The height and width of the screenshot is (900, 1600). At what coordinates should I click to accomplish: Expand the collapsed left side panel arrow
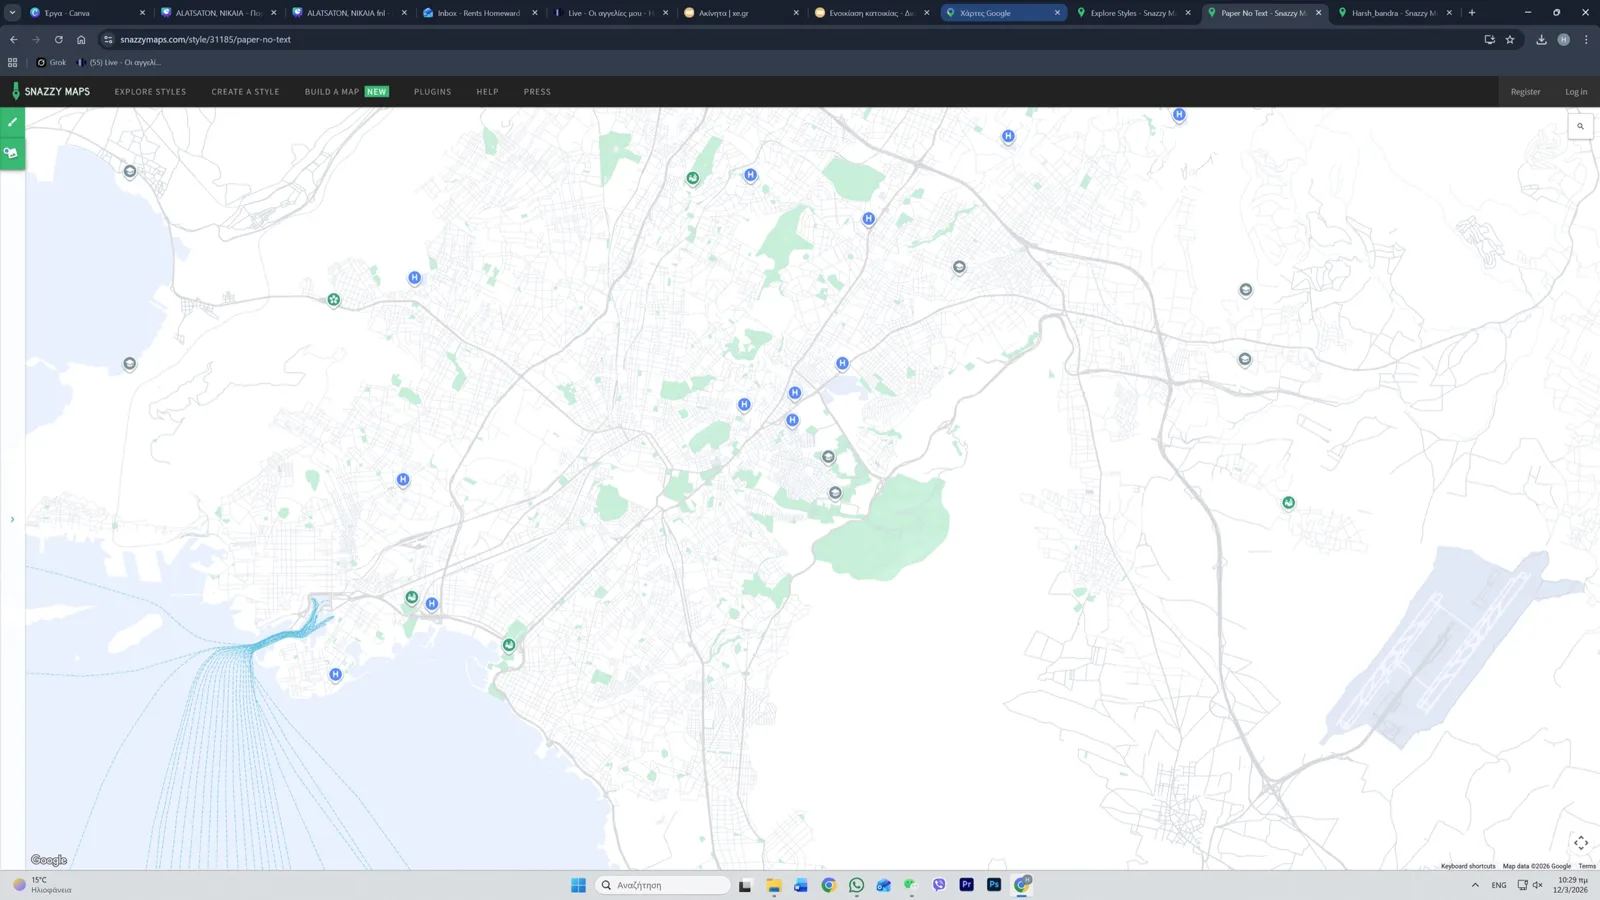pos(12,519)
